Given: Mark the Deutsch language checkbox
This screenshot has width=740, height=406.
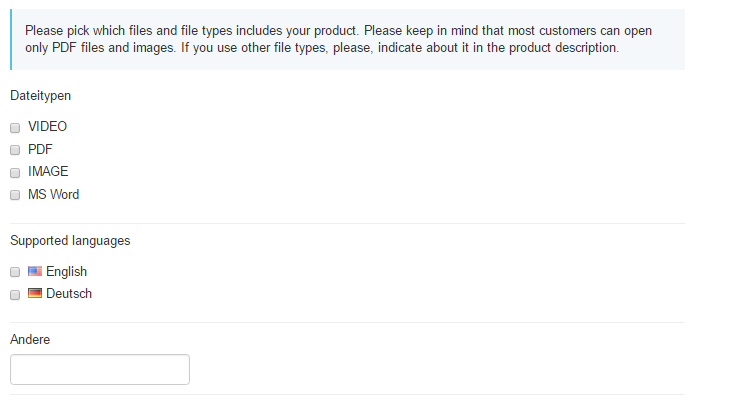Looking at the screenshot, I should tap(15, 295).
